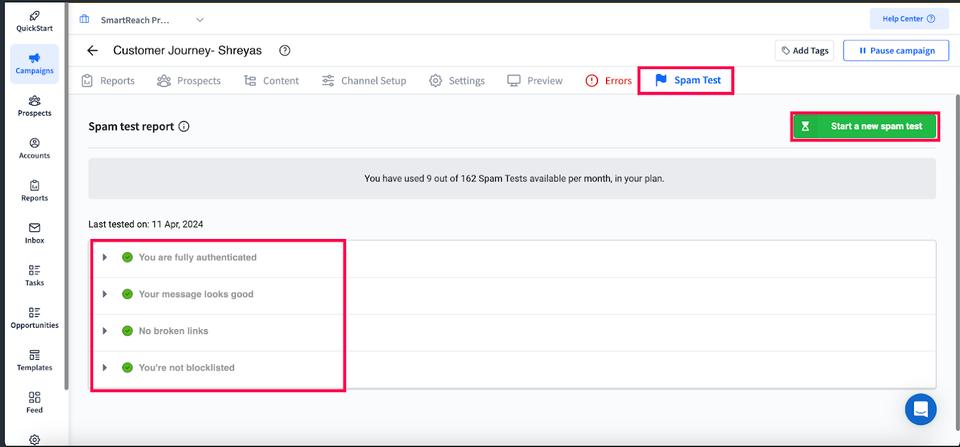This screenshot has width=960, height=447.
Task: Open the settings gear in the sidebar
Action: (x=34, y=439)
